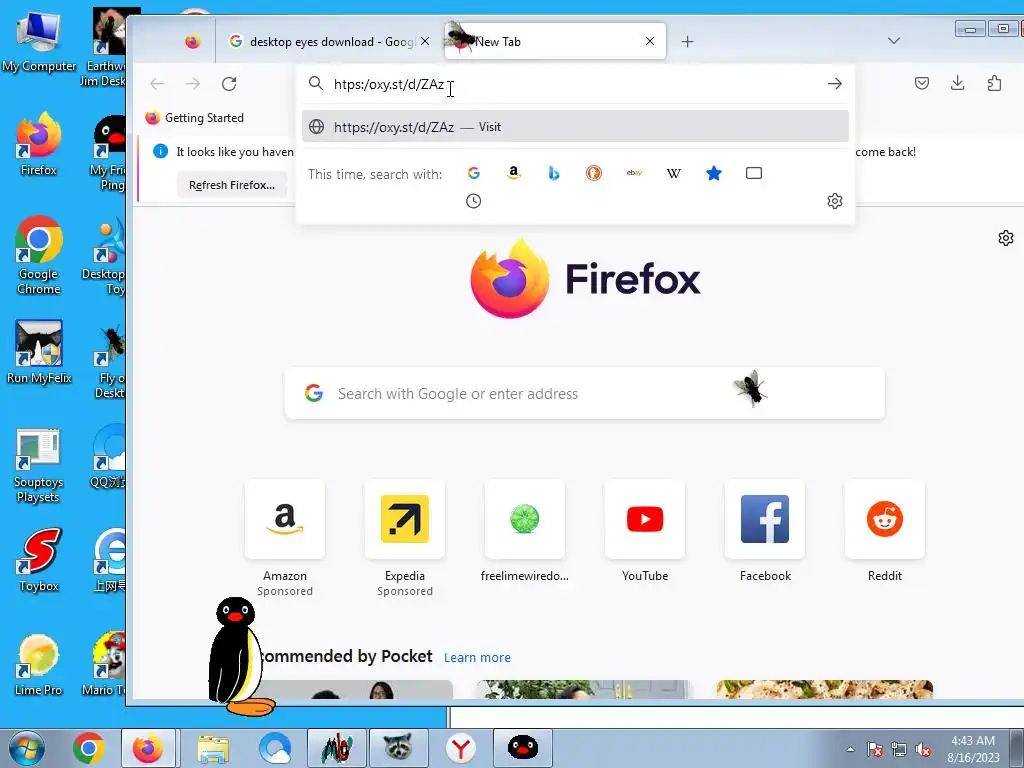Click Pocket Learn more link
This screenshot has width=1024, height=768.
[x=477, y=658]
